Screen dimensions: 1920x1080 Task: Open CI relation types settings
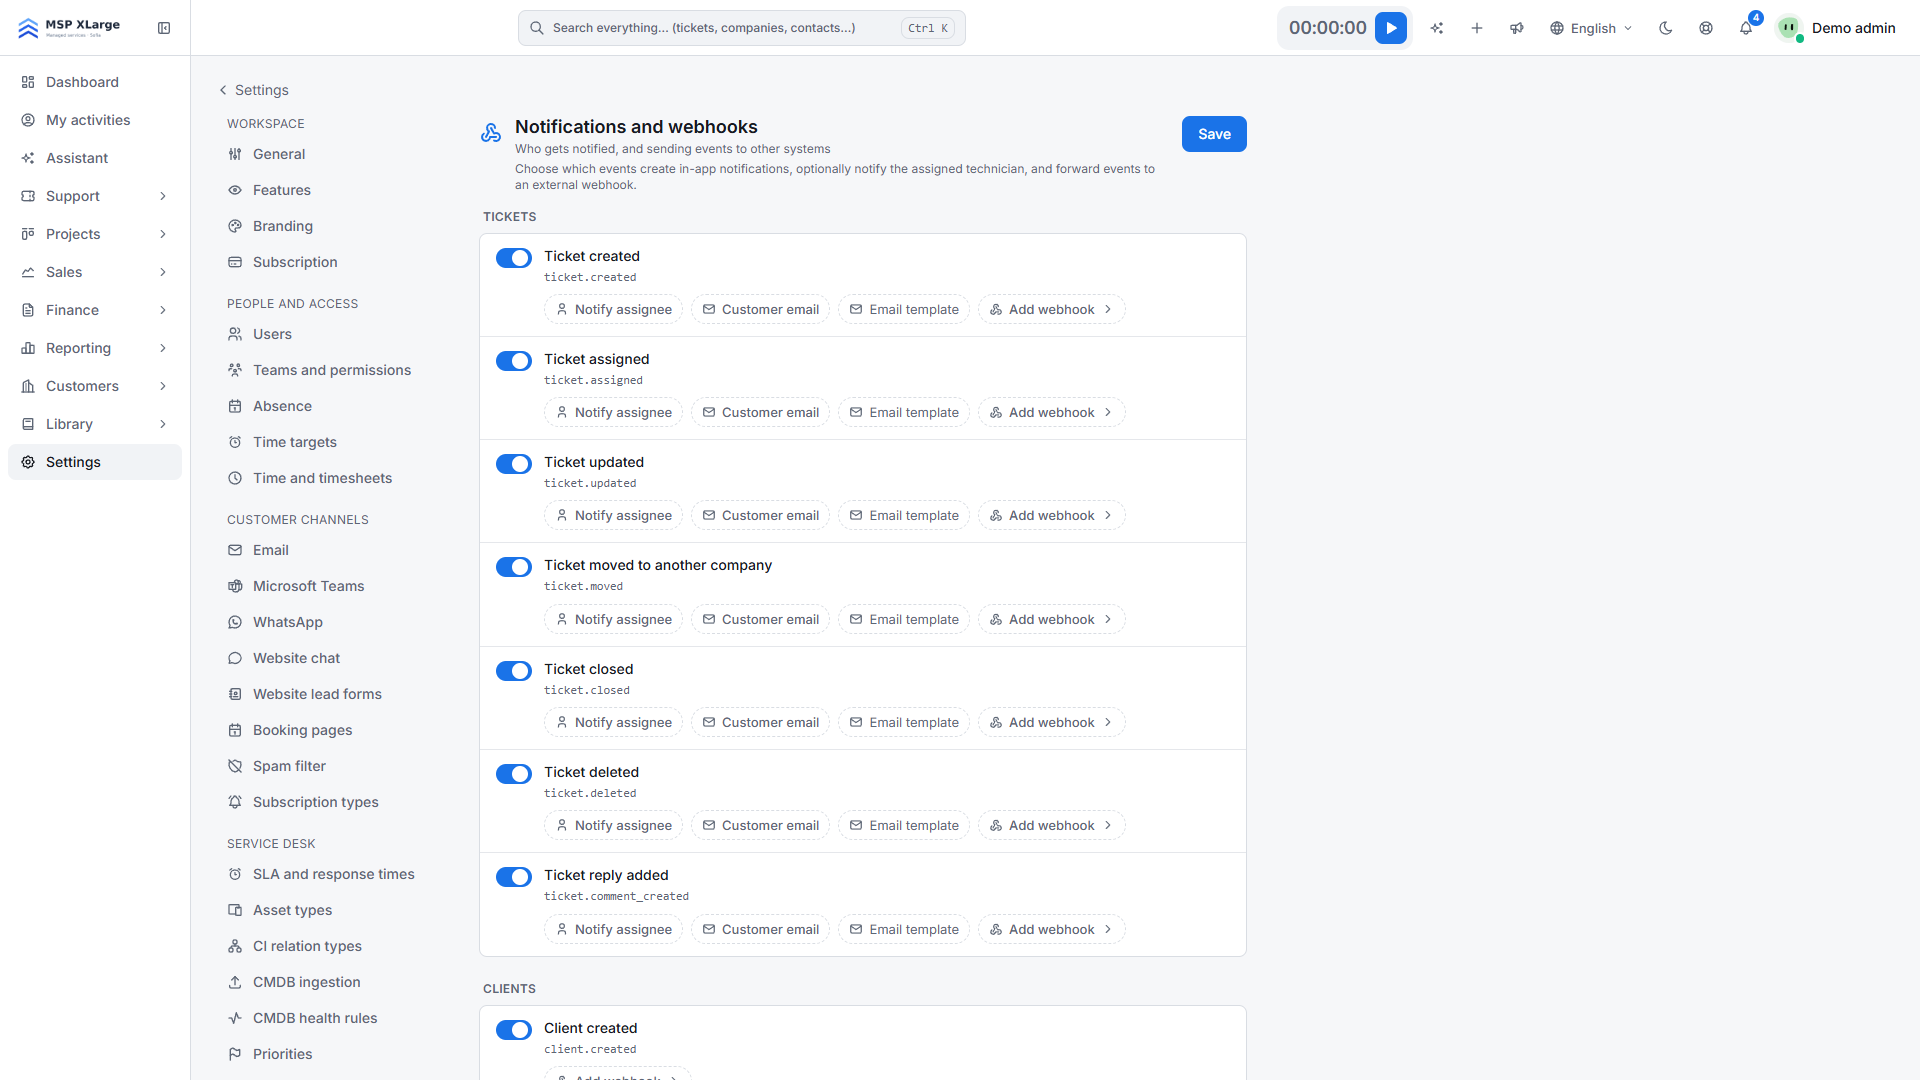[x=307, y=946]
